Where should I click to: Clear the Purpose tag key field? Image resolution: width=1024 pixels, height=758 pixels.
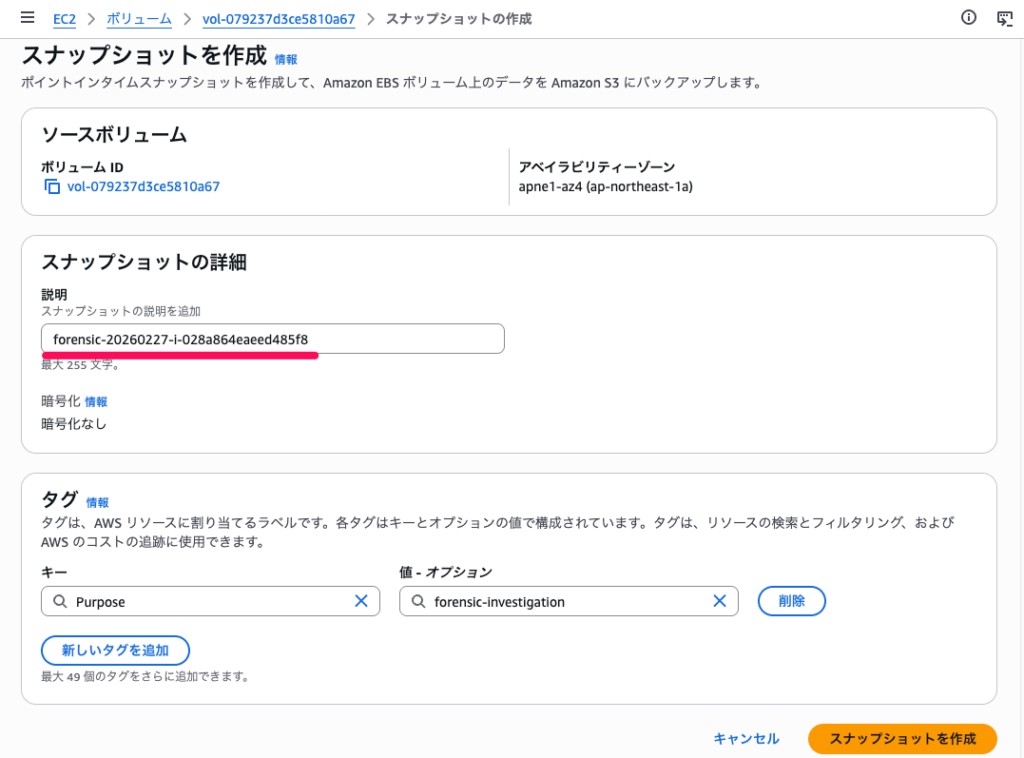(x=361, y=601)
